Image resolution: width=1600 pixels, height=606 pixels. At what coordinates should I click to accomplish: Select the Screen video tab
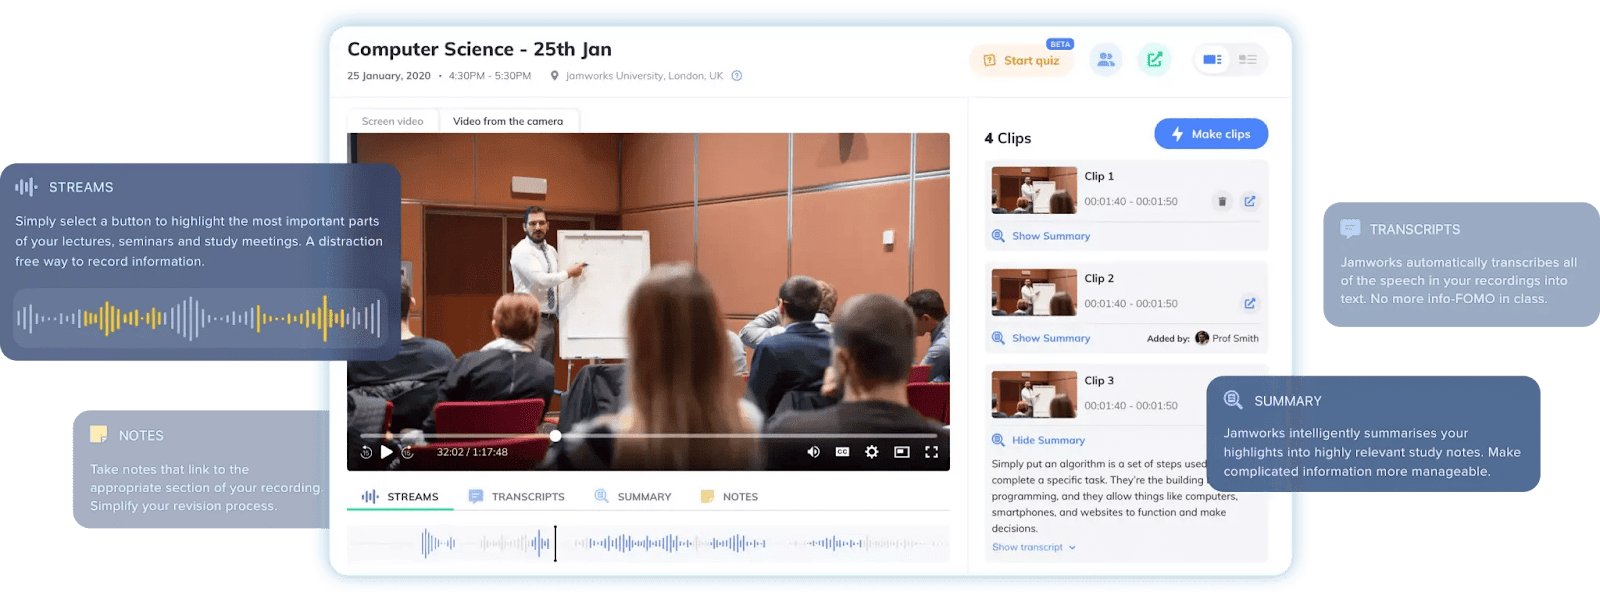(392, 121)
